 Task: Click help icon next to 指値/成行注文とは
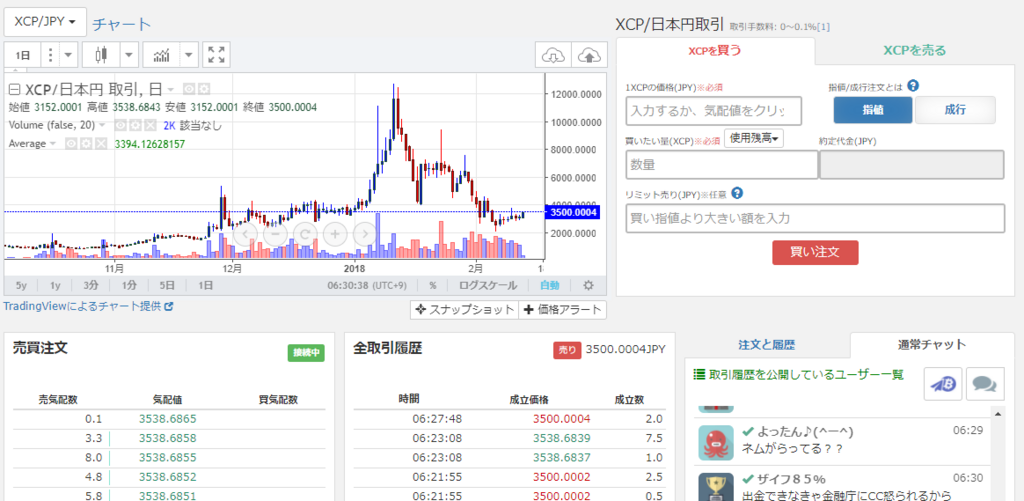click(914, 86)
